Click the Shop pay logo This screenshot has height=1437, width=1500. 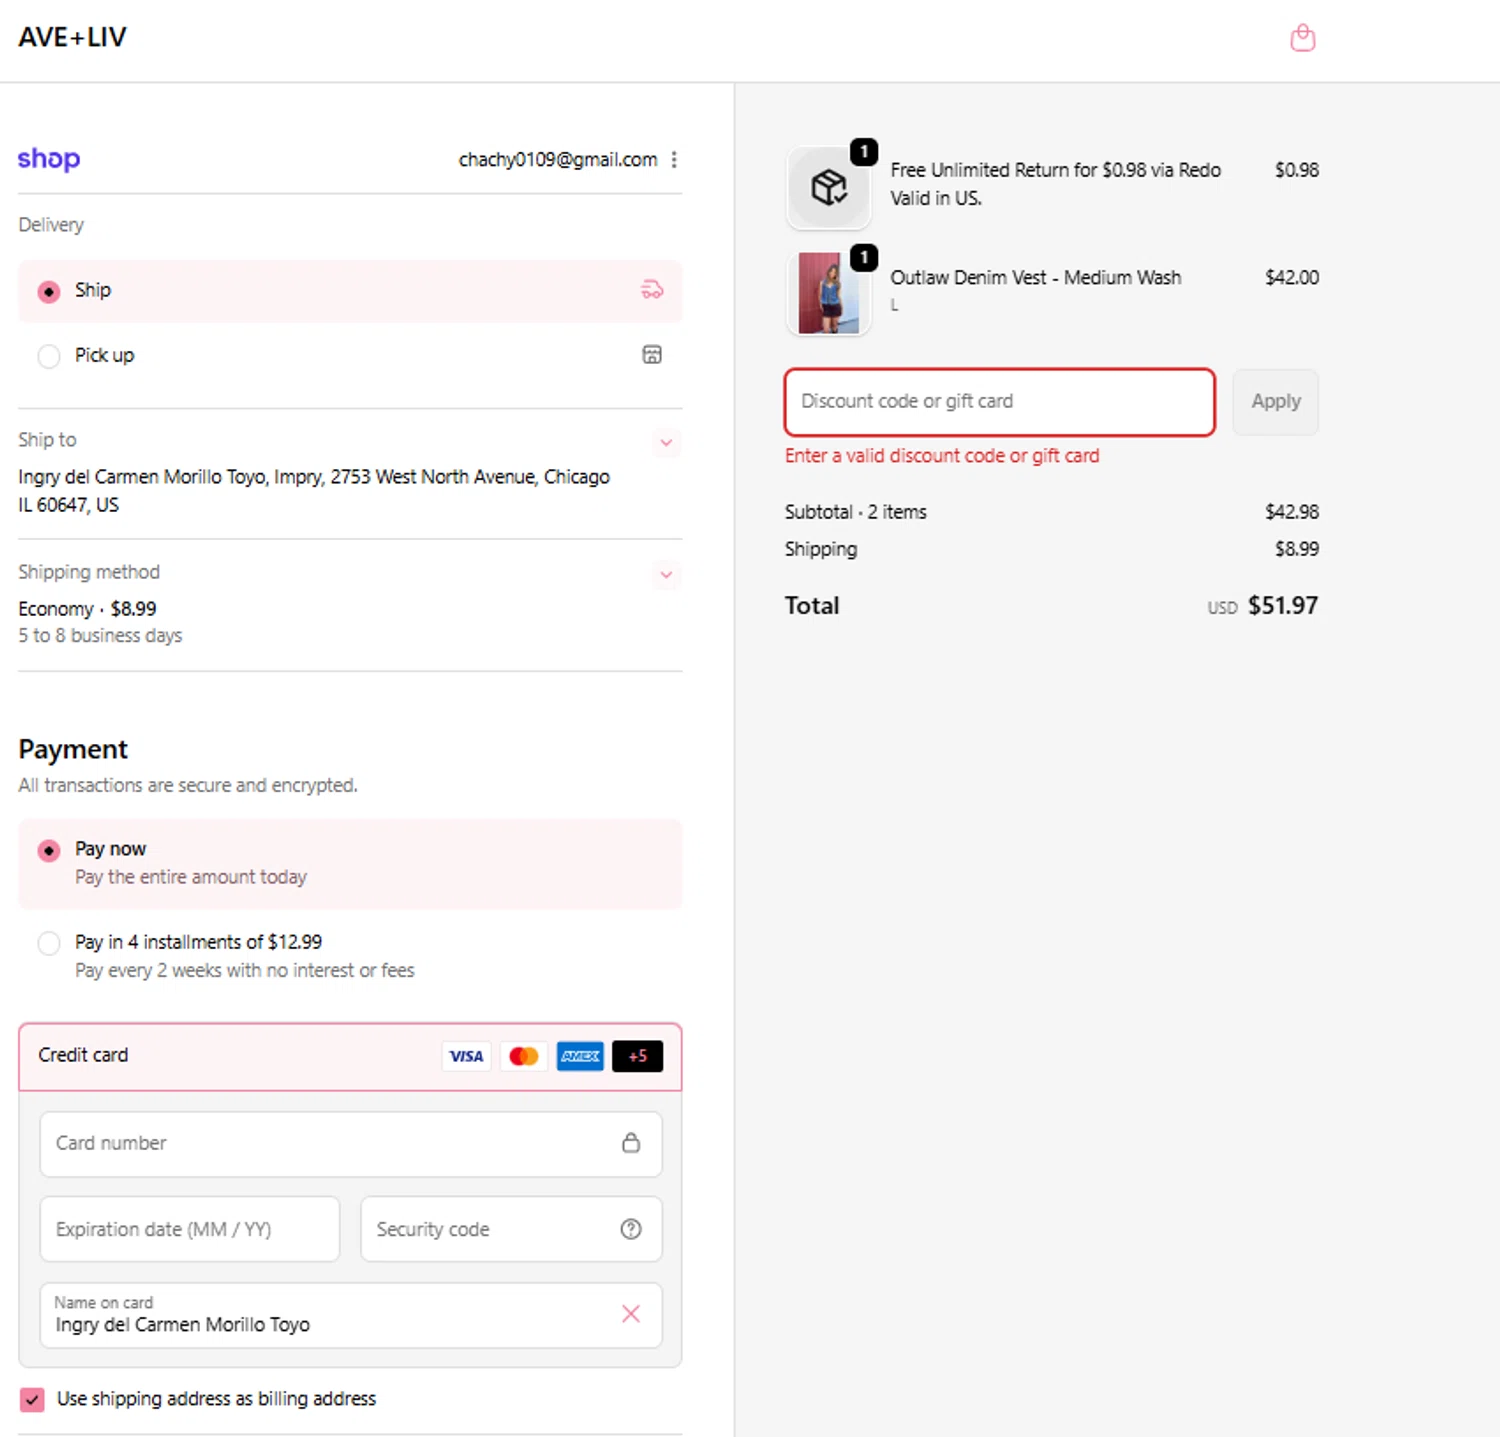49,159
